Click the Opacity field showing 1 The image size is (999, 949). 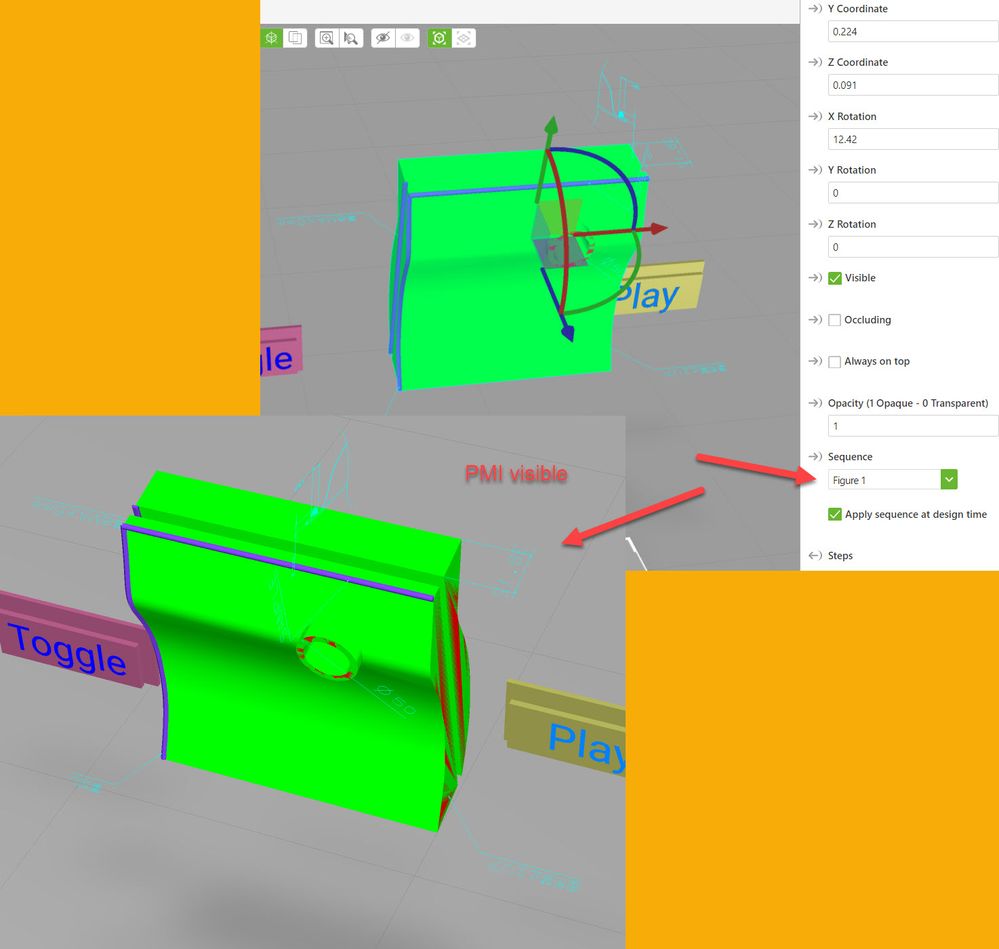coord(913,426)
